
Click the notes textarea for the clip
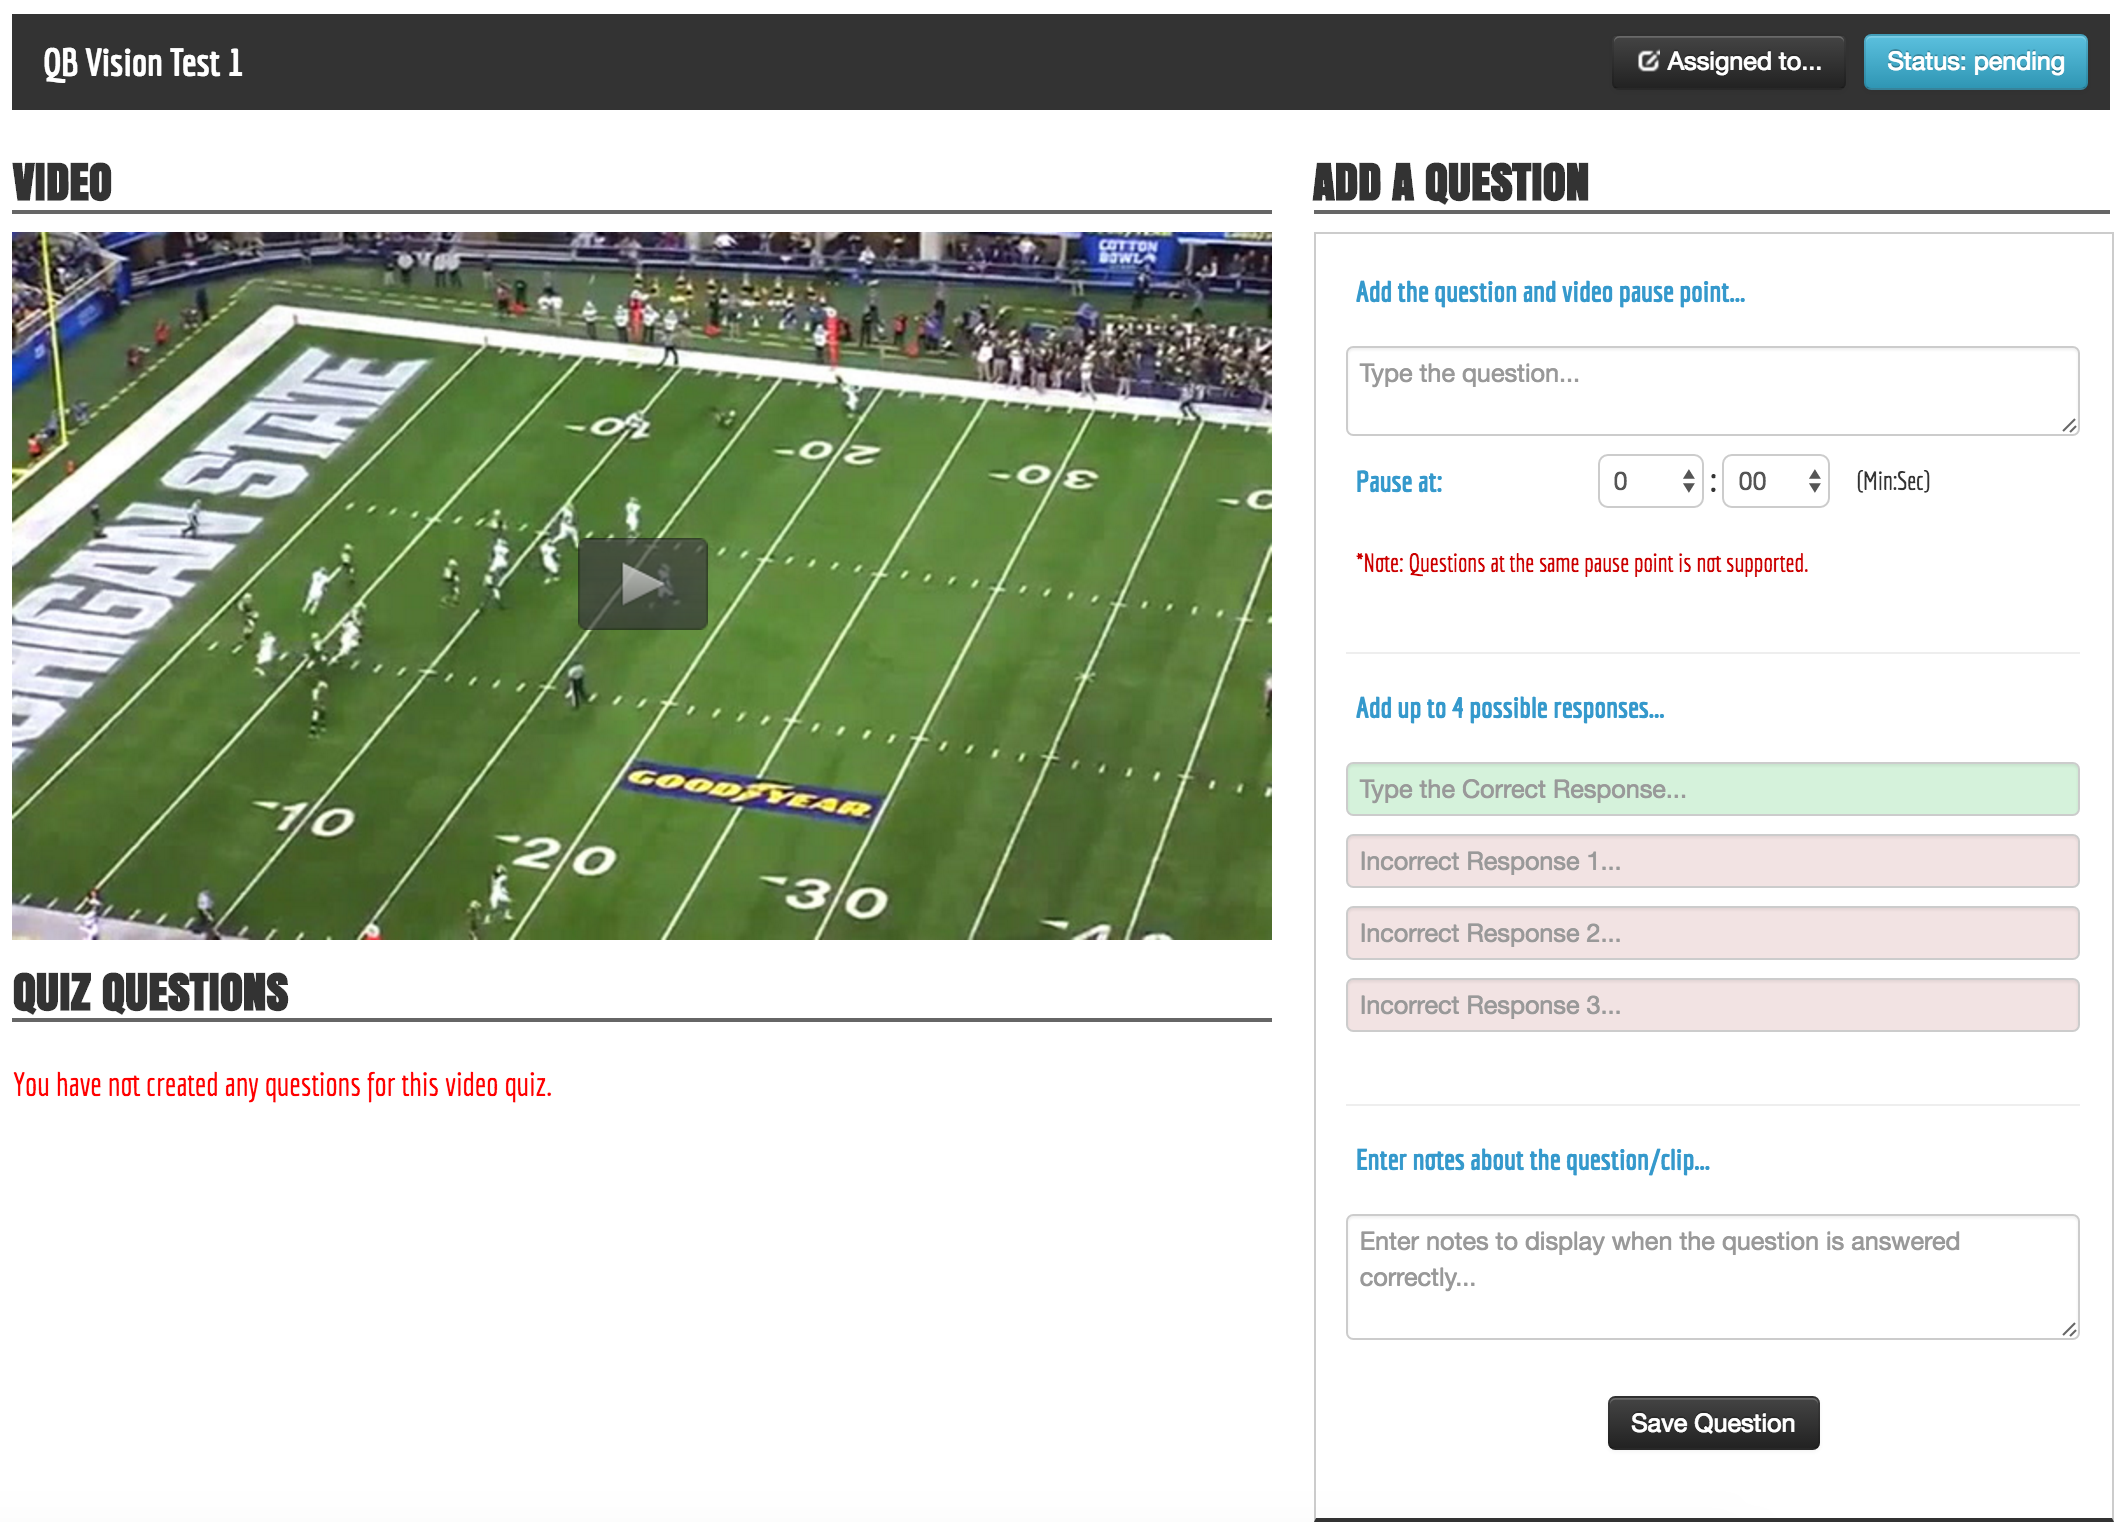[1710, 1275]
